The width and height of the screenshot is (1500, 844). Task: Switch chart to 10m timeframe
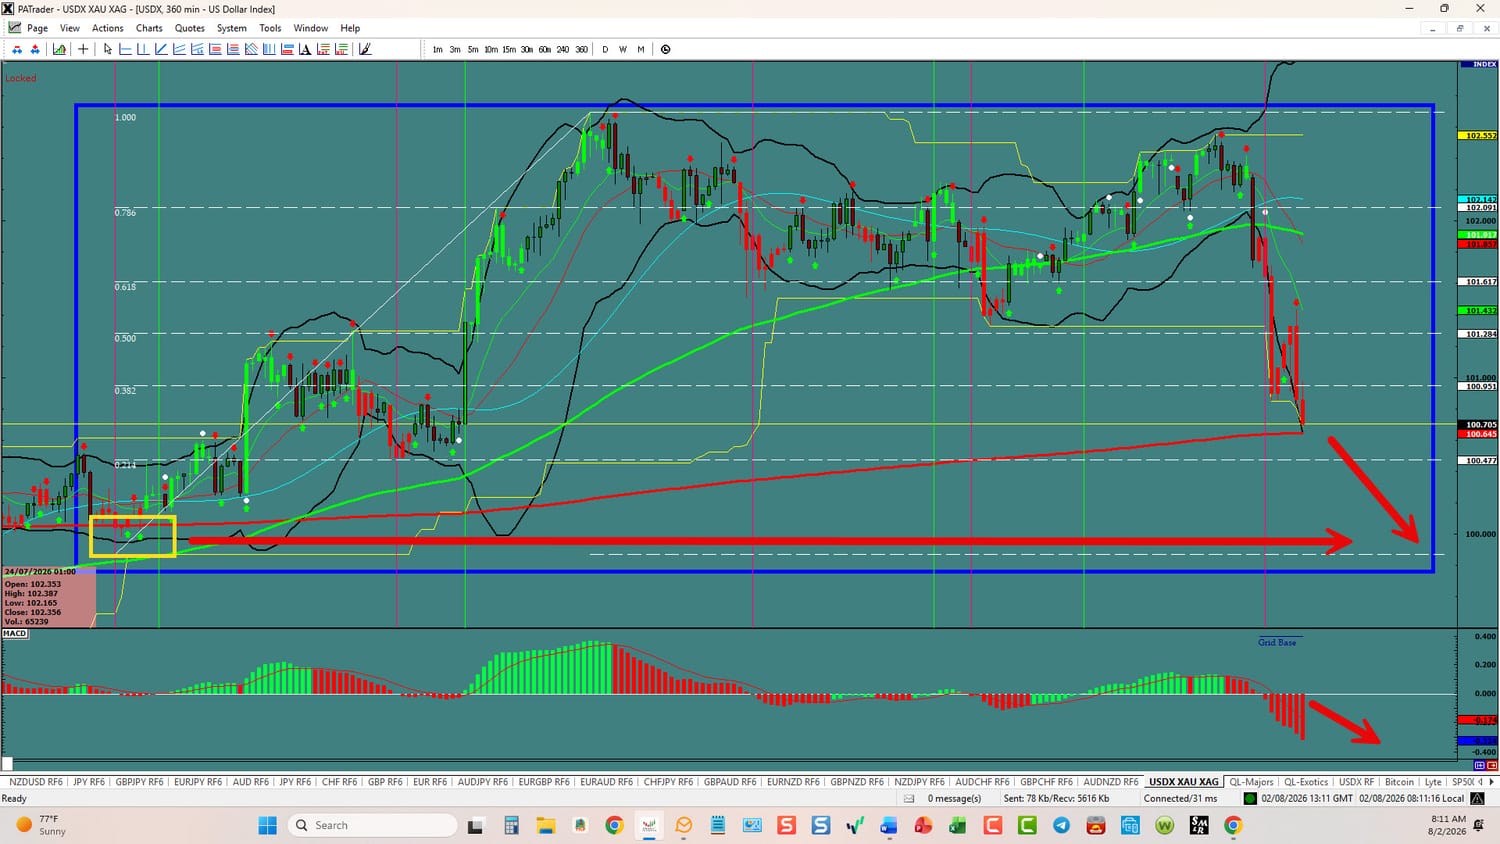(491, 49)
